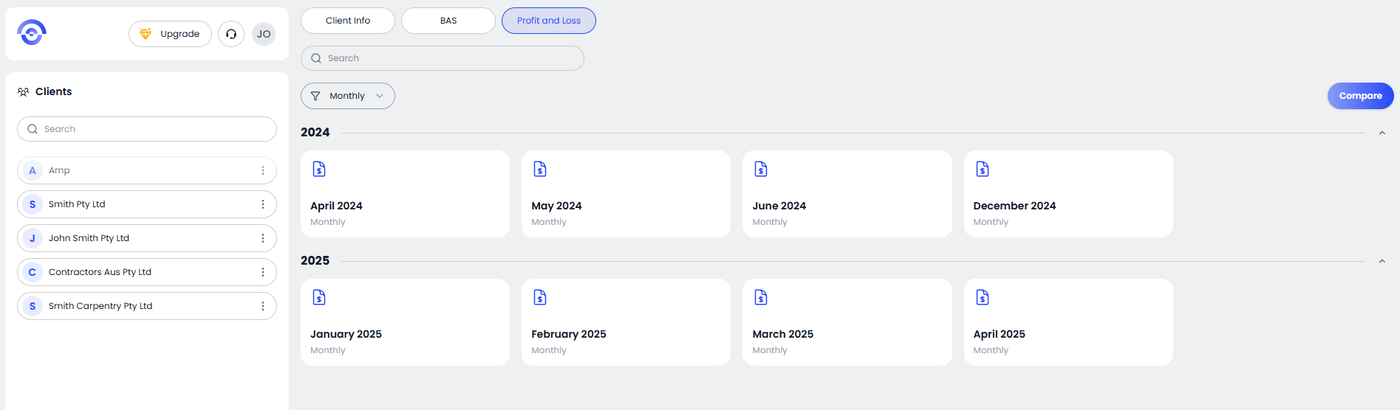The height and width of the screenshot is (410, 1400).
Task: Collapse the 2025 section chevron
Action: [1382, 261]
